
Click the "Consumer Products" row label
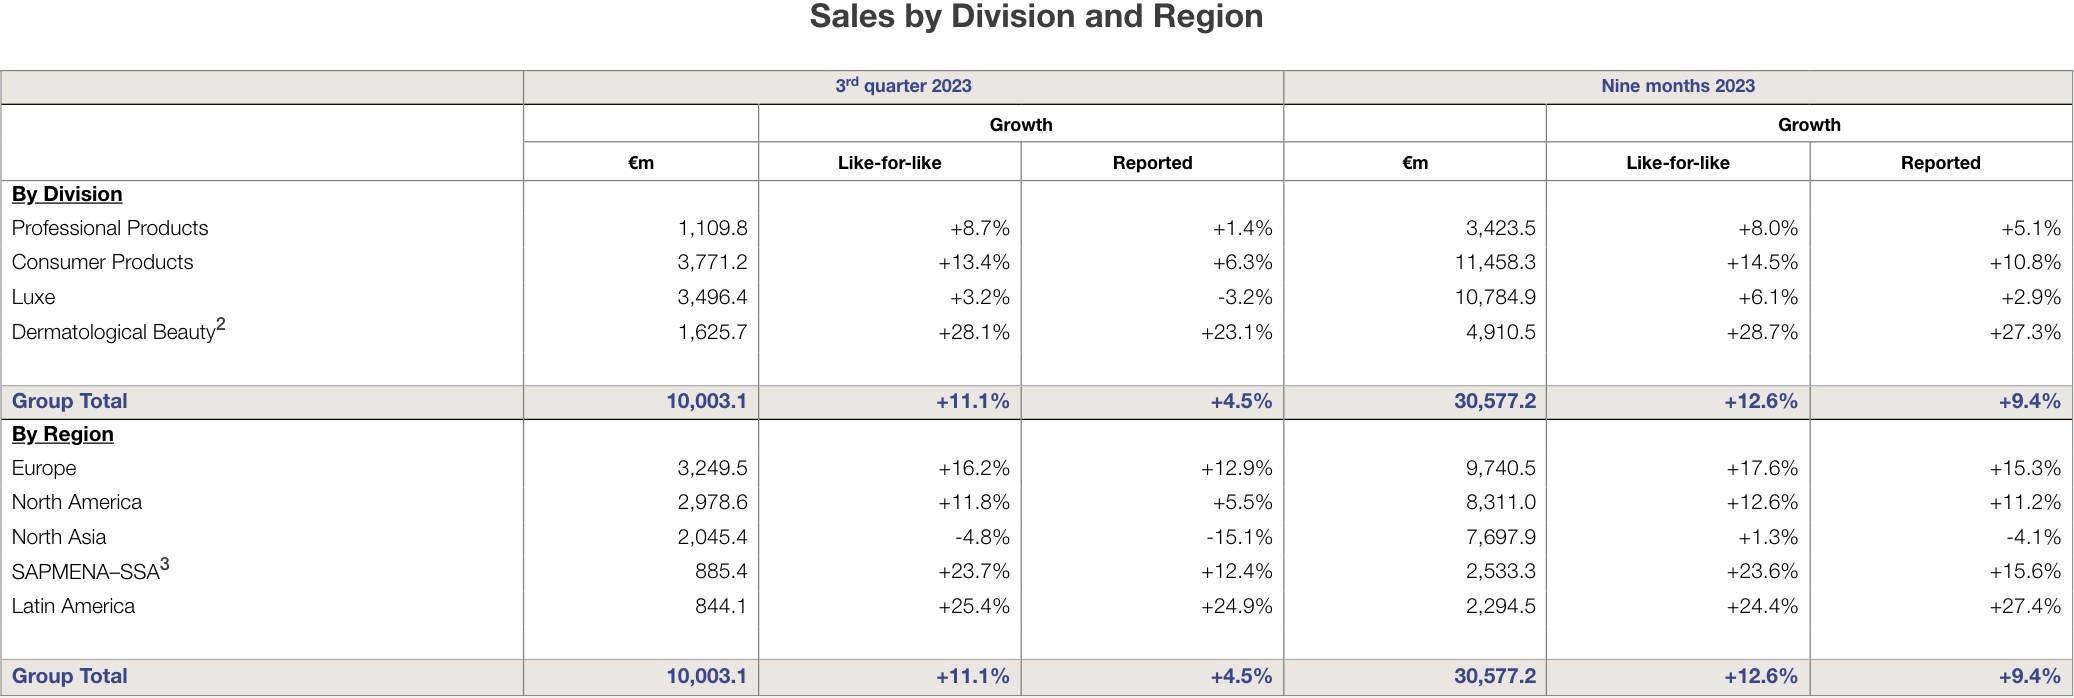click(102, 262)
